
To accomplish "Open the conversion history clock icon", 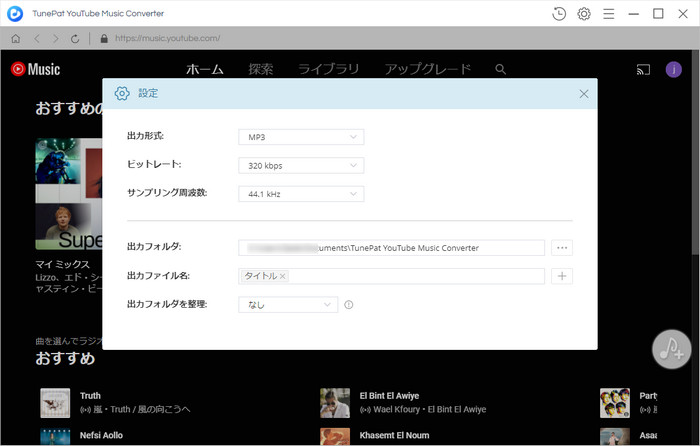I will [x=558, y=14].
